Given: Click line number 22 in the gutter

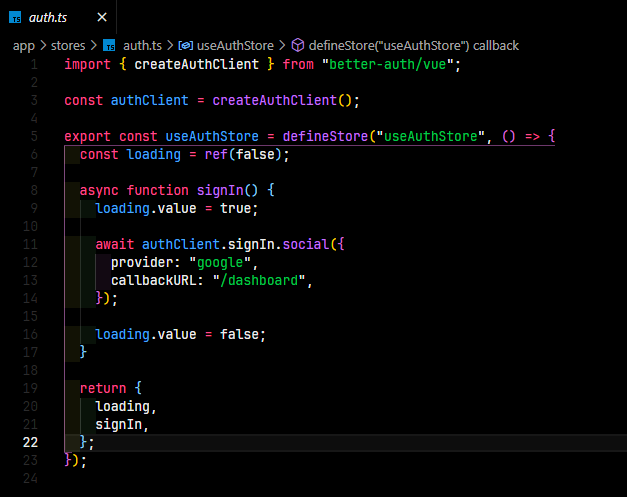Looking at the screenshot, I should 30,442.
